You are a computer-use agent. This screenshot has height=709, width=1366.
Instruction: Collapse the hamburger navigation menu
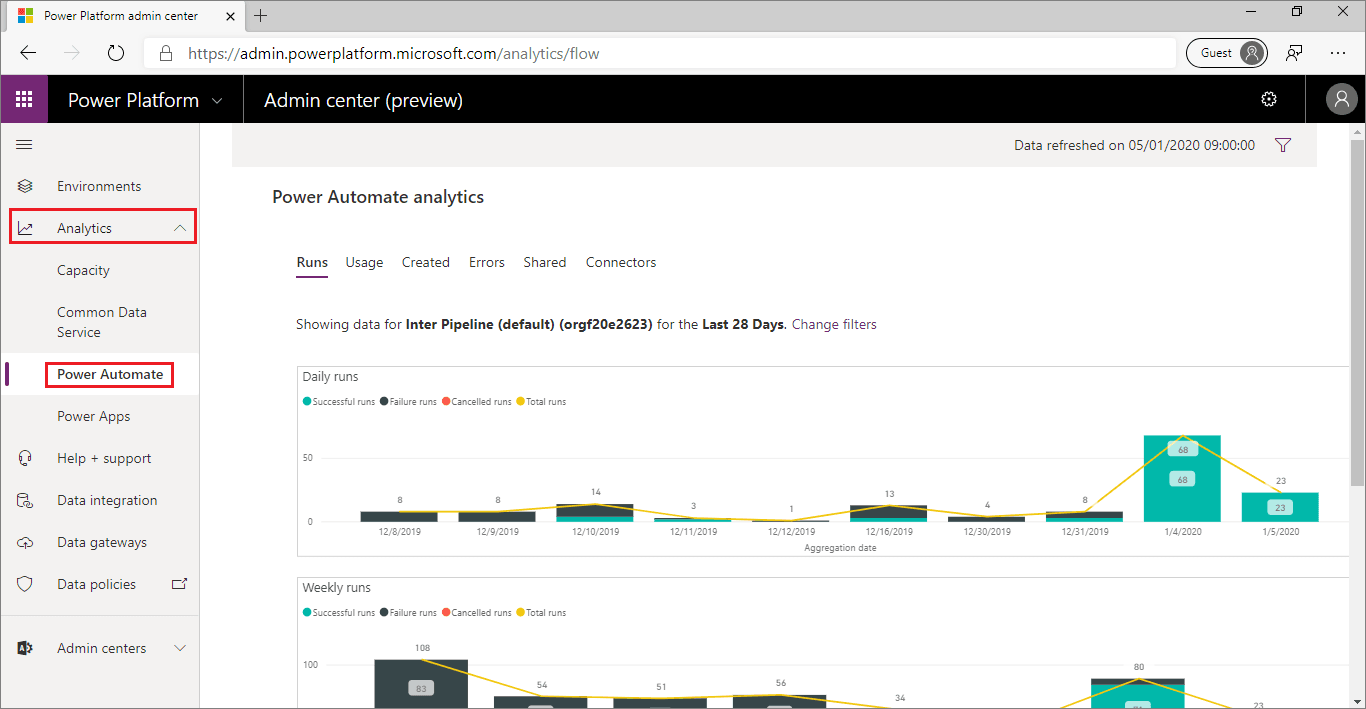pyautogui.click(x=24, y=145)
